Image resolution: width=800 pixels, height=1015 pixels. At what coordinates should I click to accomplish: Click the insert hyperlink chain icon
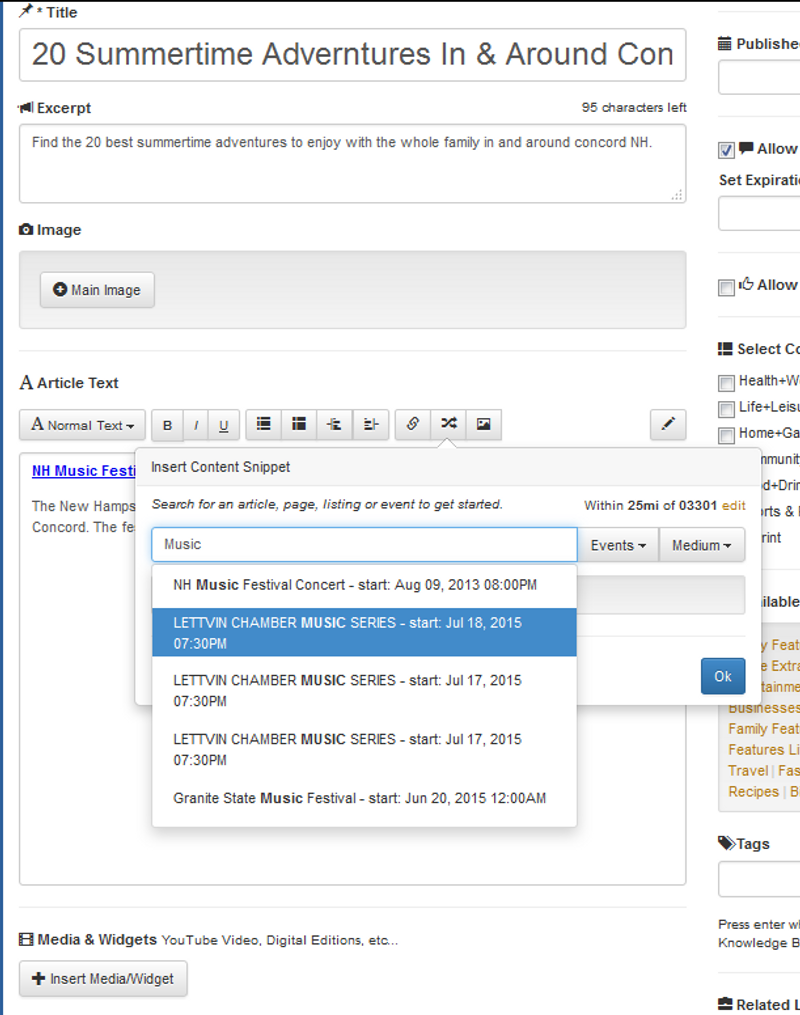413,425
